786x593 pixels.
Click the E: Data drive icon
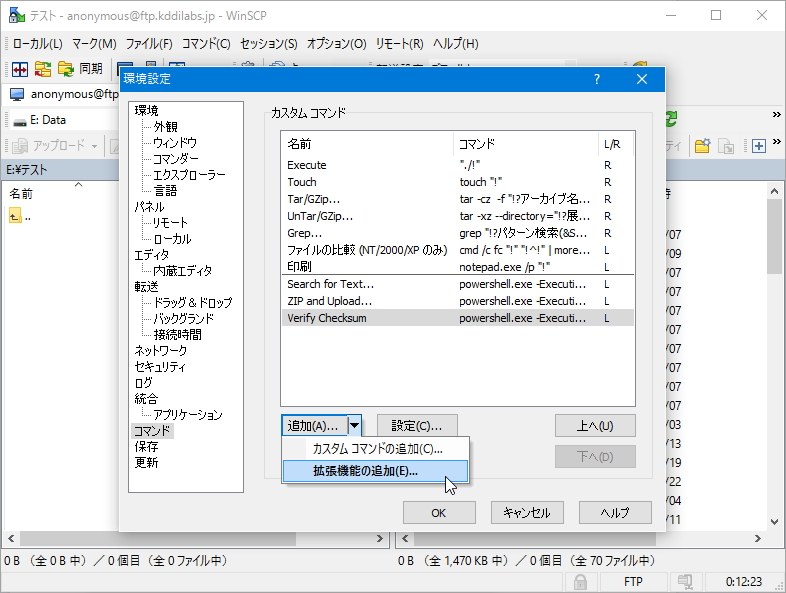tap(20, 121)
